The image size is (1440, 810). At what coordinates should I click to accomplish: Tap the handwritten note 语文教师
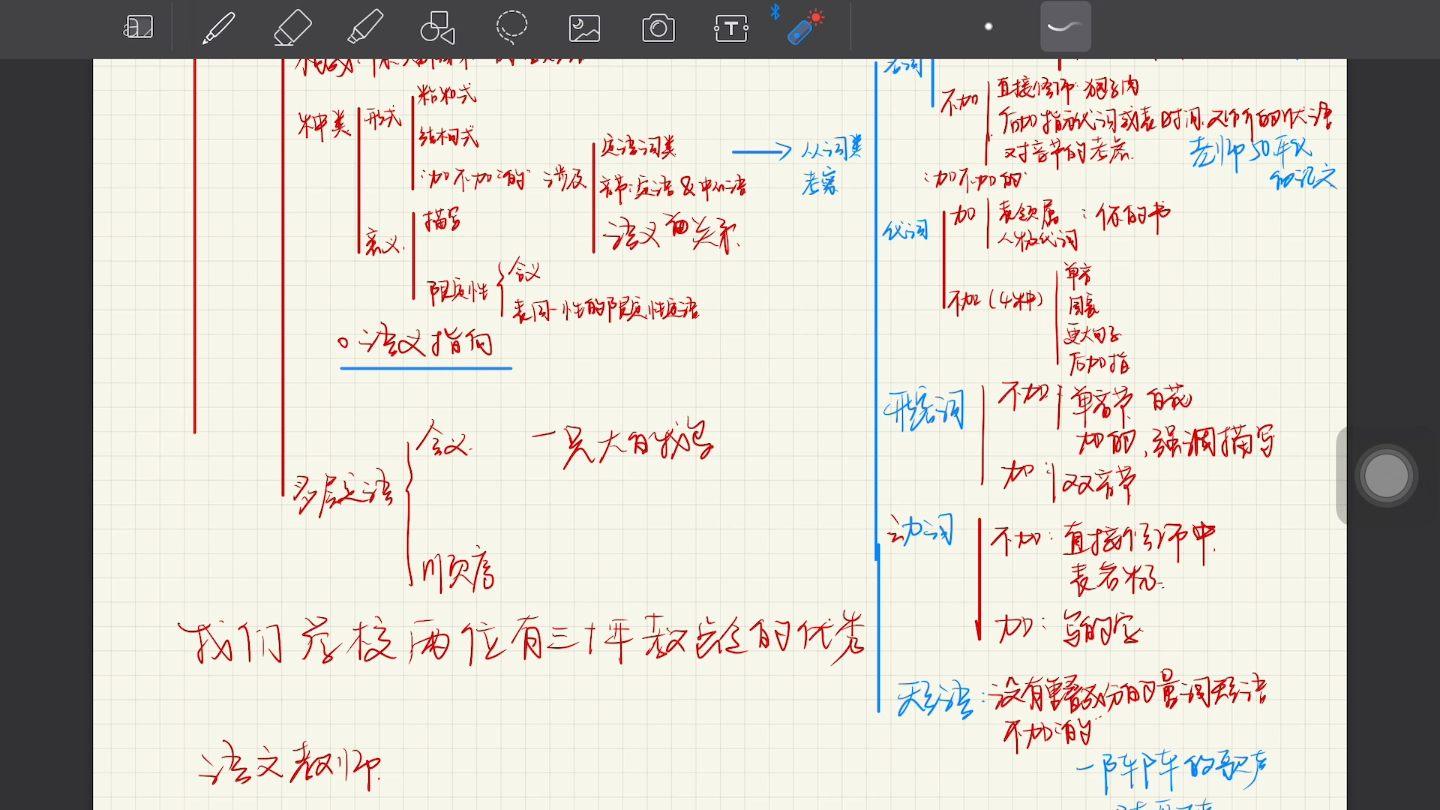pos(290,766)
